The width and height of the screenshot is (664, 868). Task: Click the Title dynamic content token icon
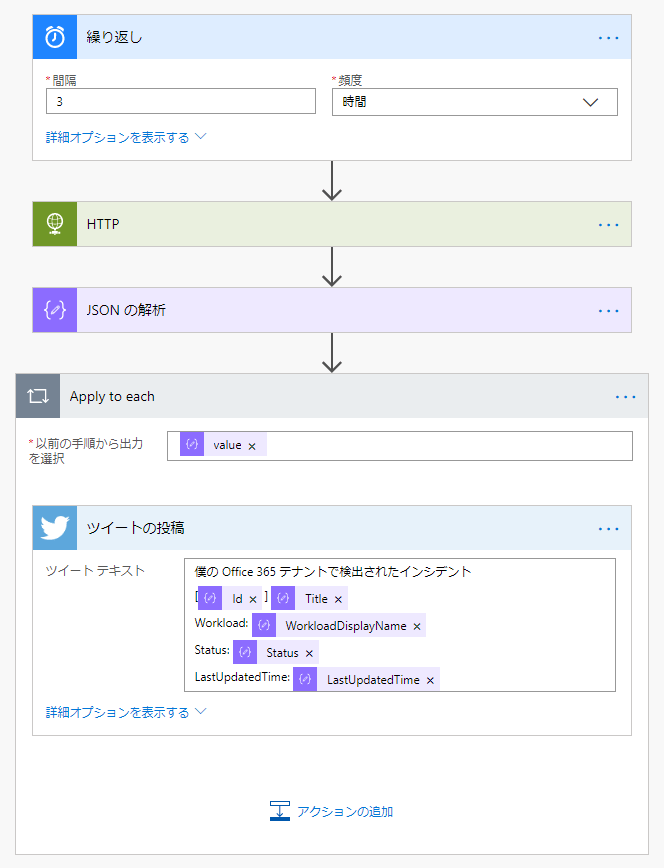tap(283, 598)
